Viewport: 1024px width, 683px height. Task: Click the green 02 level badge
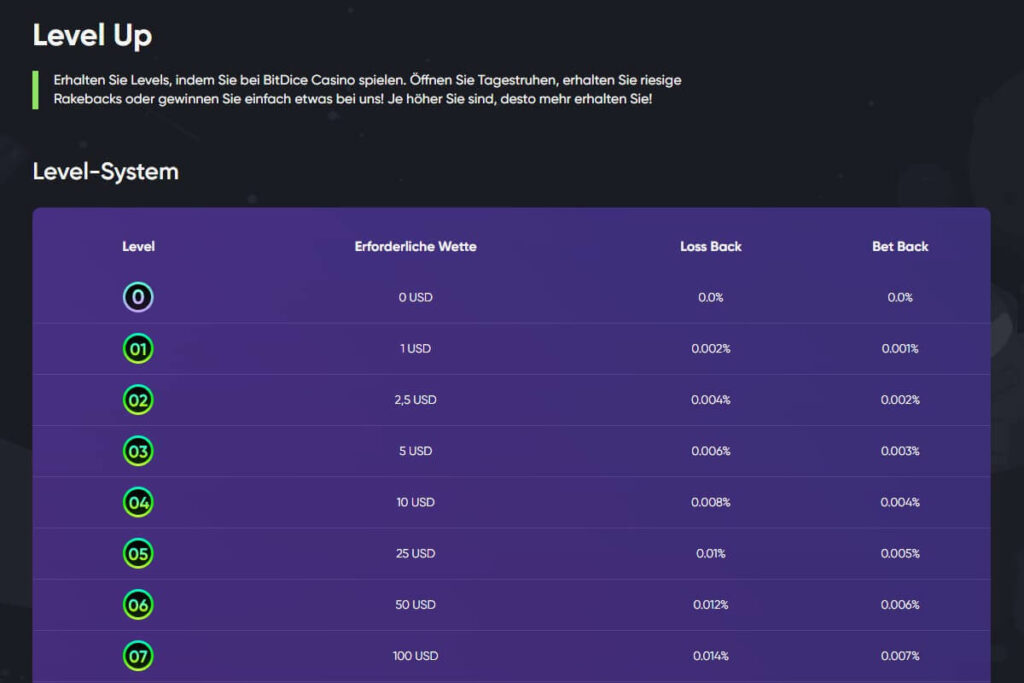[x=138, y=400]
